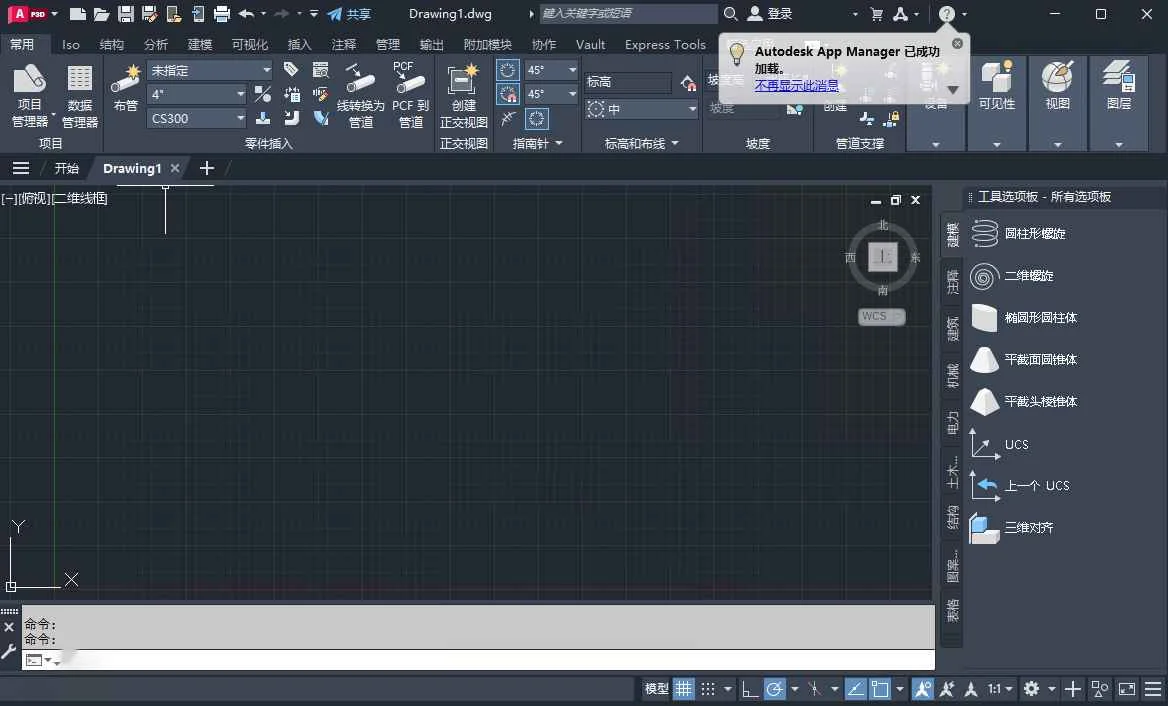Click the Undo arrow icon
Image resolution: width=1168 pixels, height=706 pixels.
(x=247, y=13)
